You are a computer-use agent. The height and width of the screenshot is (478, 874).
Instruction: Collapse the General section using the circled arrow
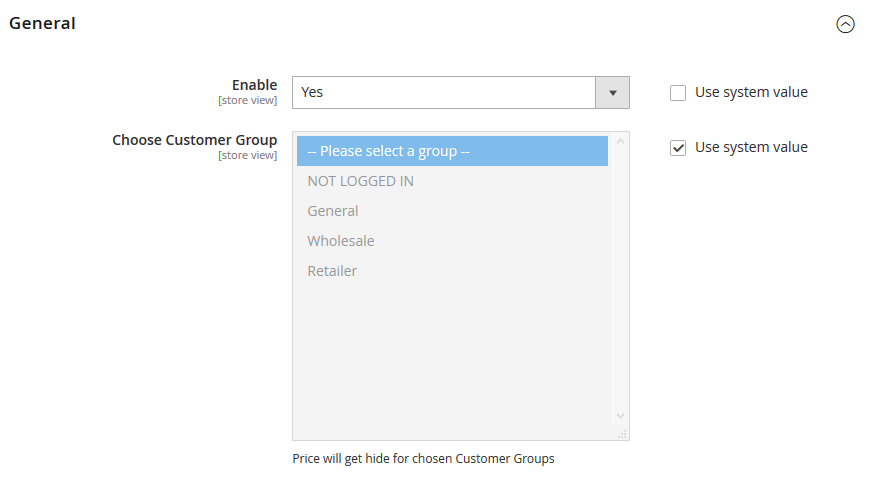(x=845, y=24)
